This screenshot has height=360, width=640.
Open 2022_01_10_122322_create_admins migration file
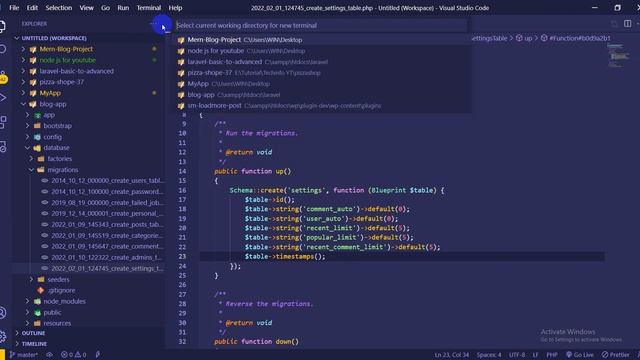pos(108,258)
